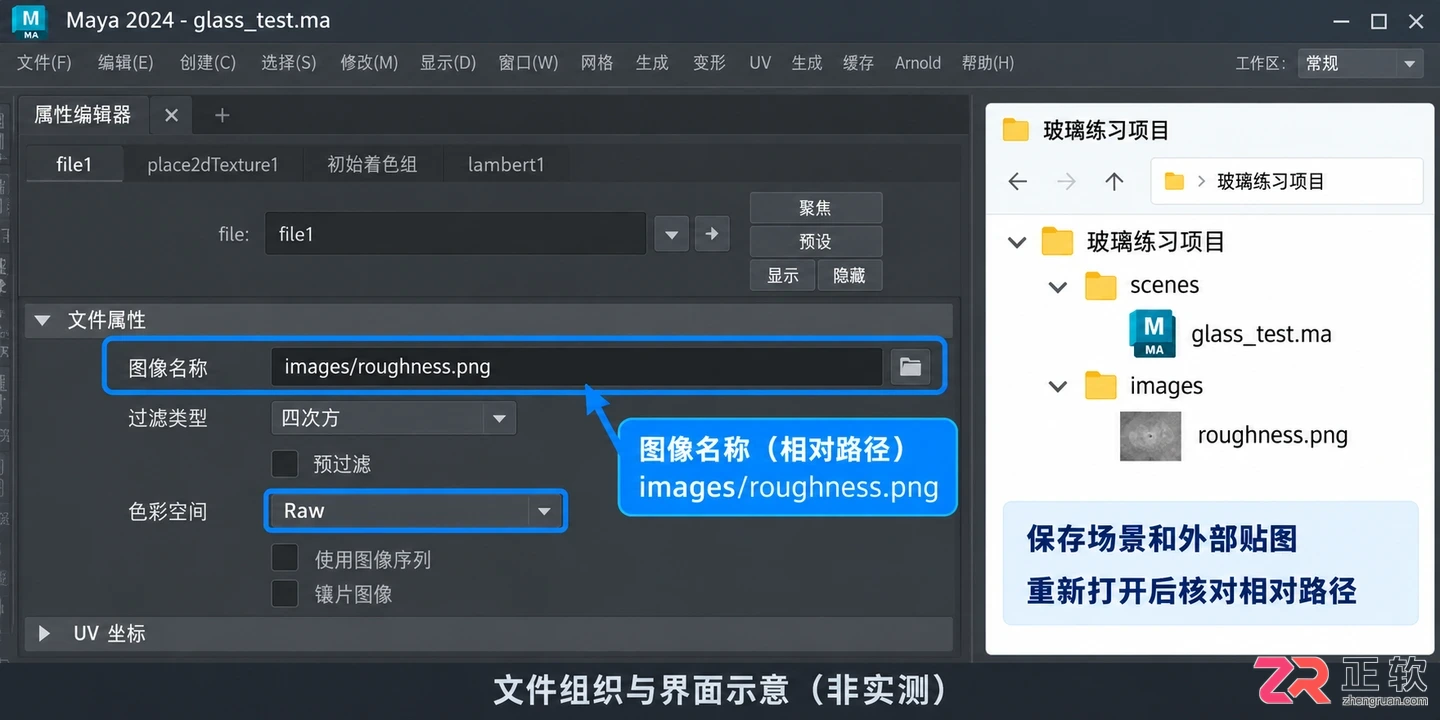The height and width of the screenshot is (720, 1440).
Task: Click the 图像名称 path input field
Action: point(576,367)
